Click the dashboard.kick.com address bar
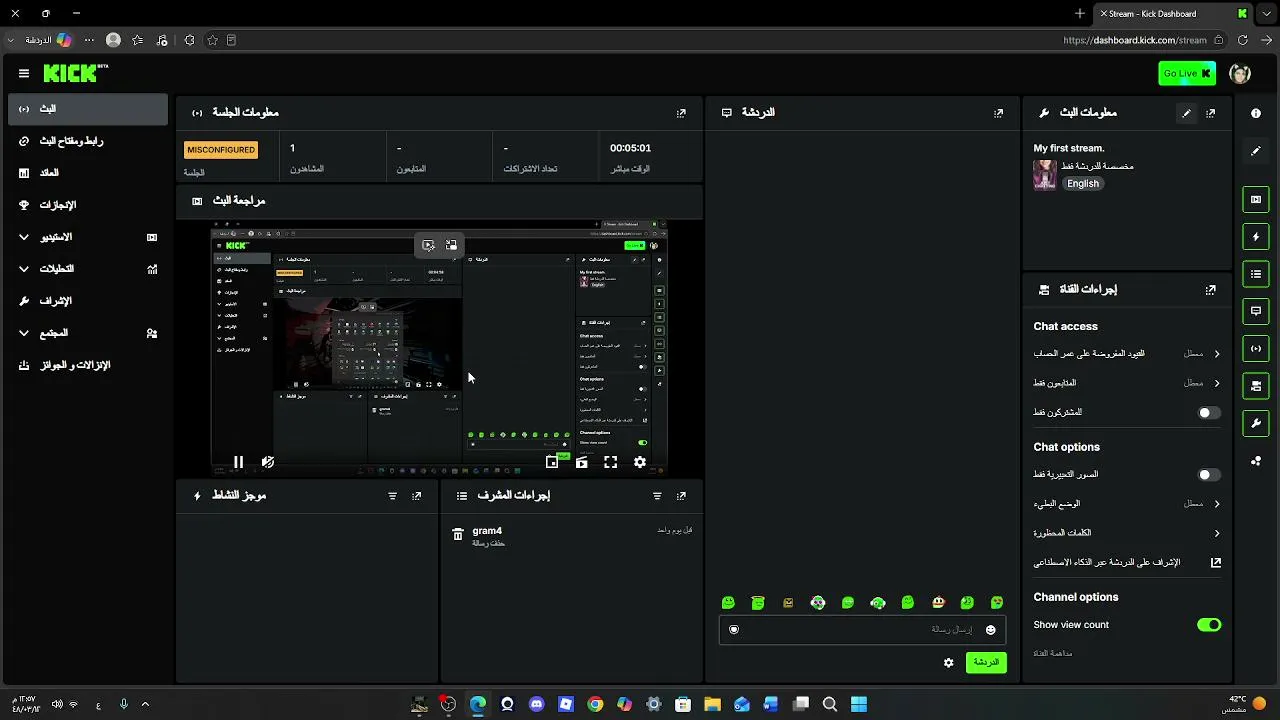This screenshot has width=1280, height=720. (1135, 40)
